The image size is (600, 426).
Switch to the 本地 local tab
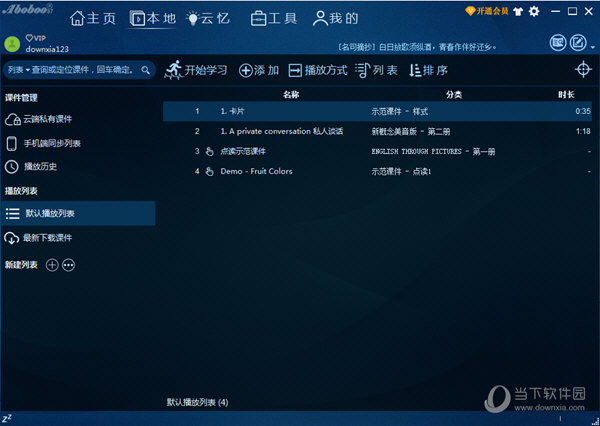tap(153, 18)
